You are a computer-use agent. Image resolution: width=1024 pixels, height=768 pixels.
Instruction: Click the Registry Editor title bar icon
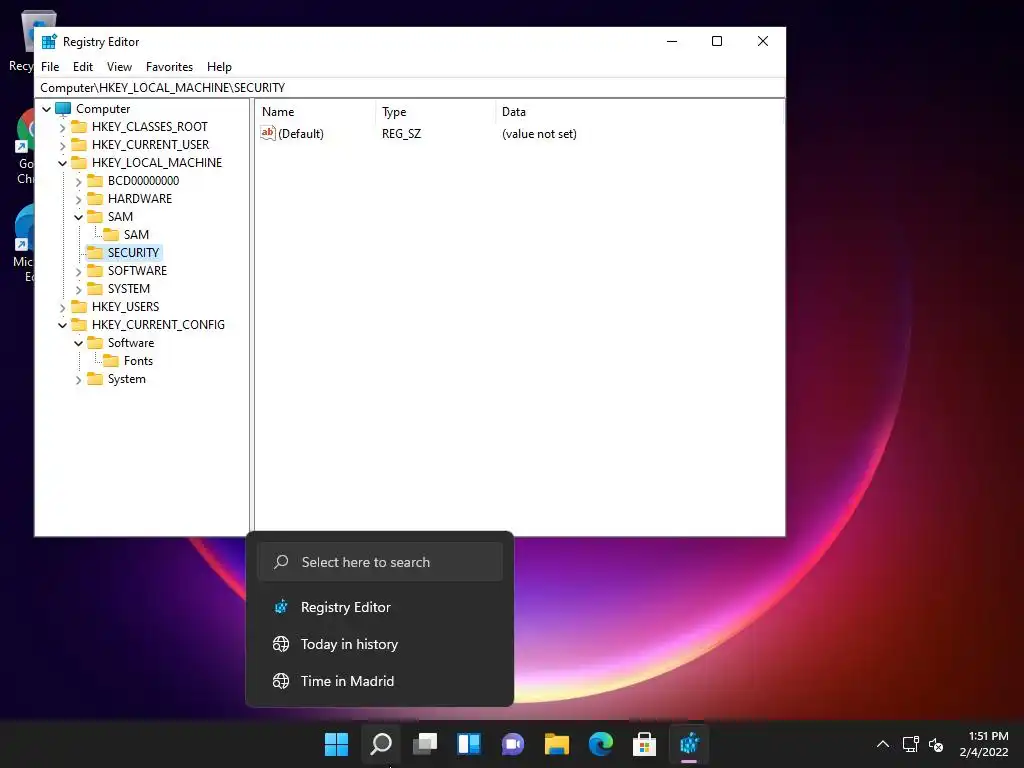click(x=49, y=42)
